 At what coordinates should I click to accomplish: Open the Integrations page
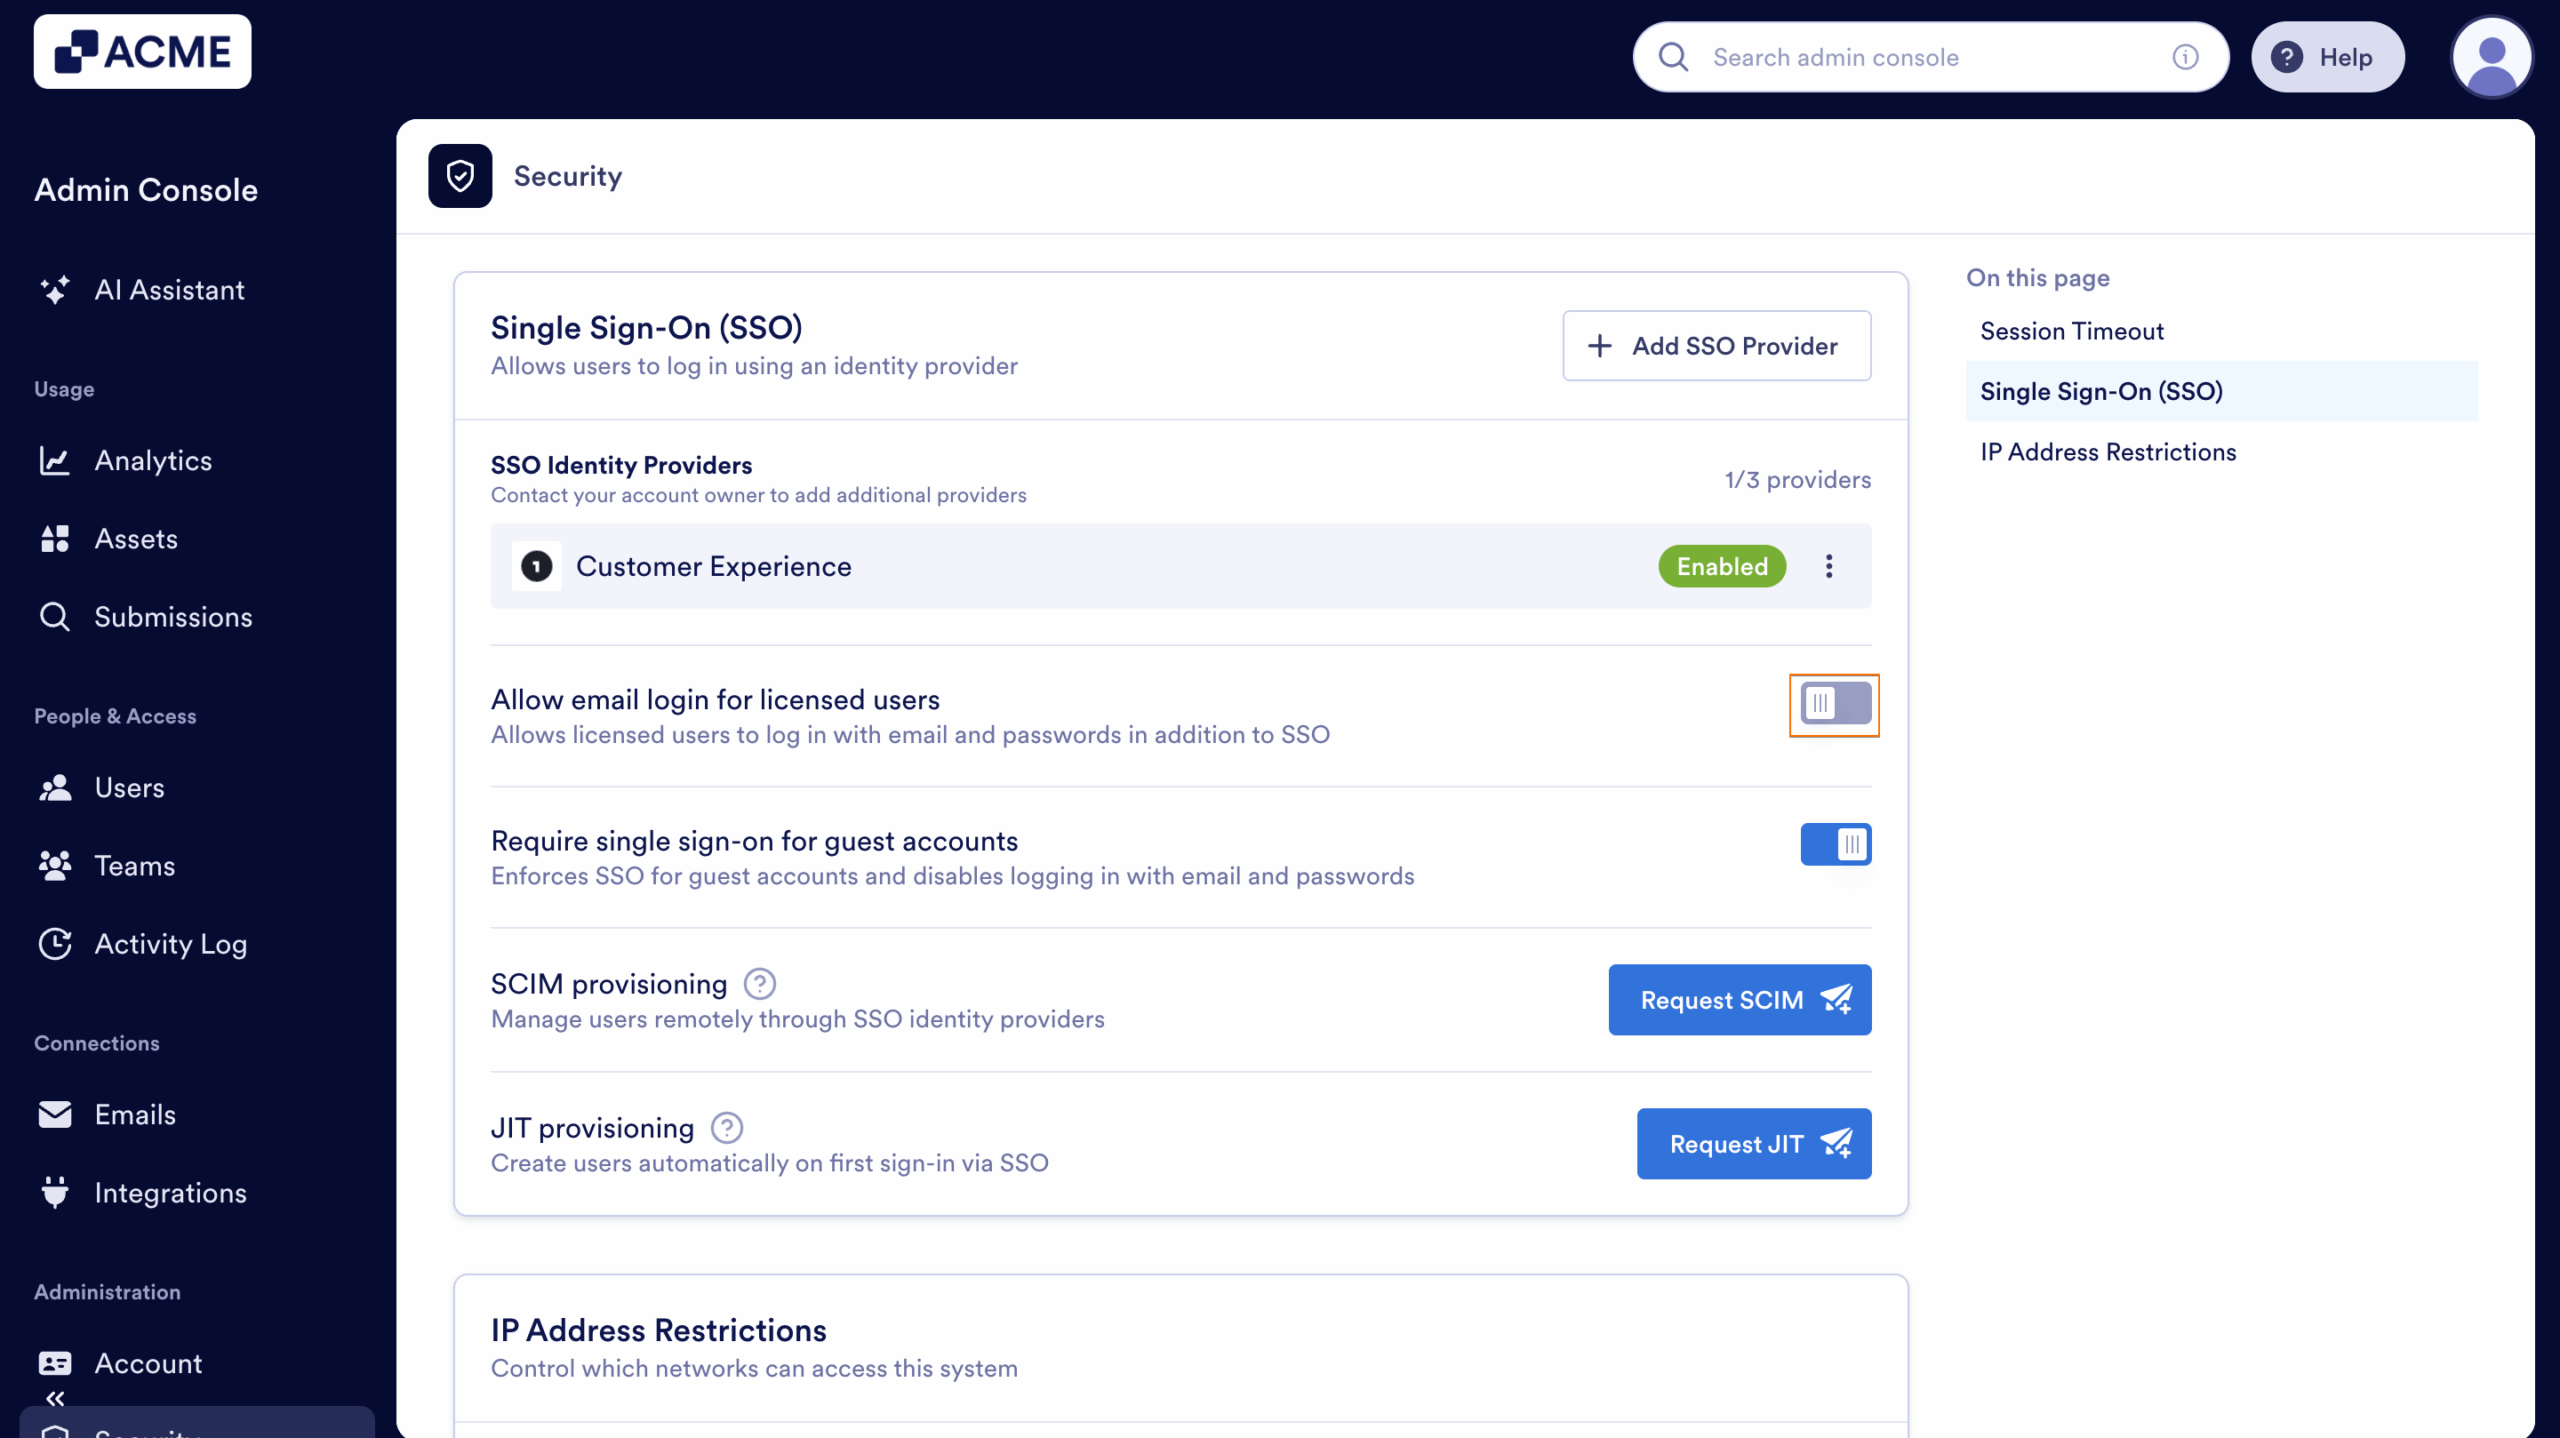(170, 1192)
